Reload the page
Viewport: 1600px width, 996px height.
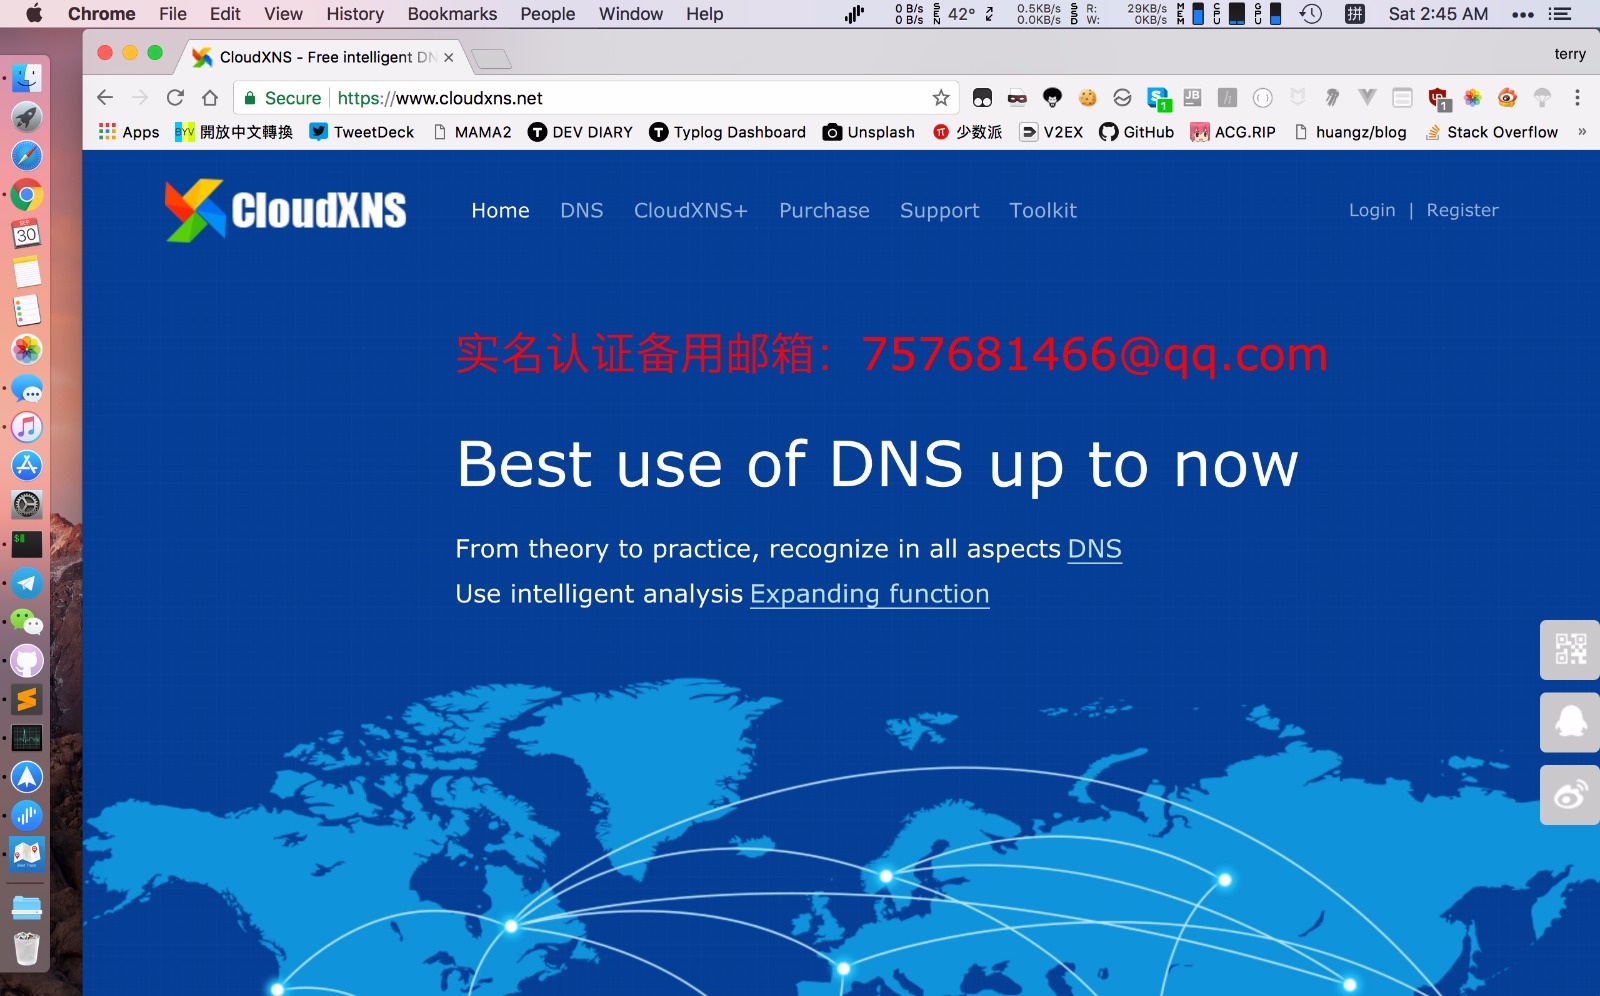(175, 98)
